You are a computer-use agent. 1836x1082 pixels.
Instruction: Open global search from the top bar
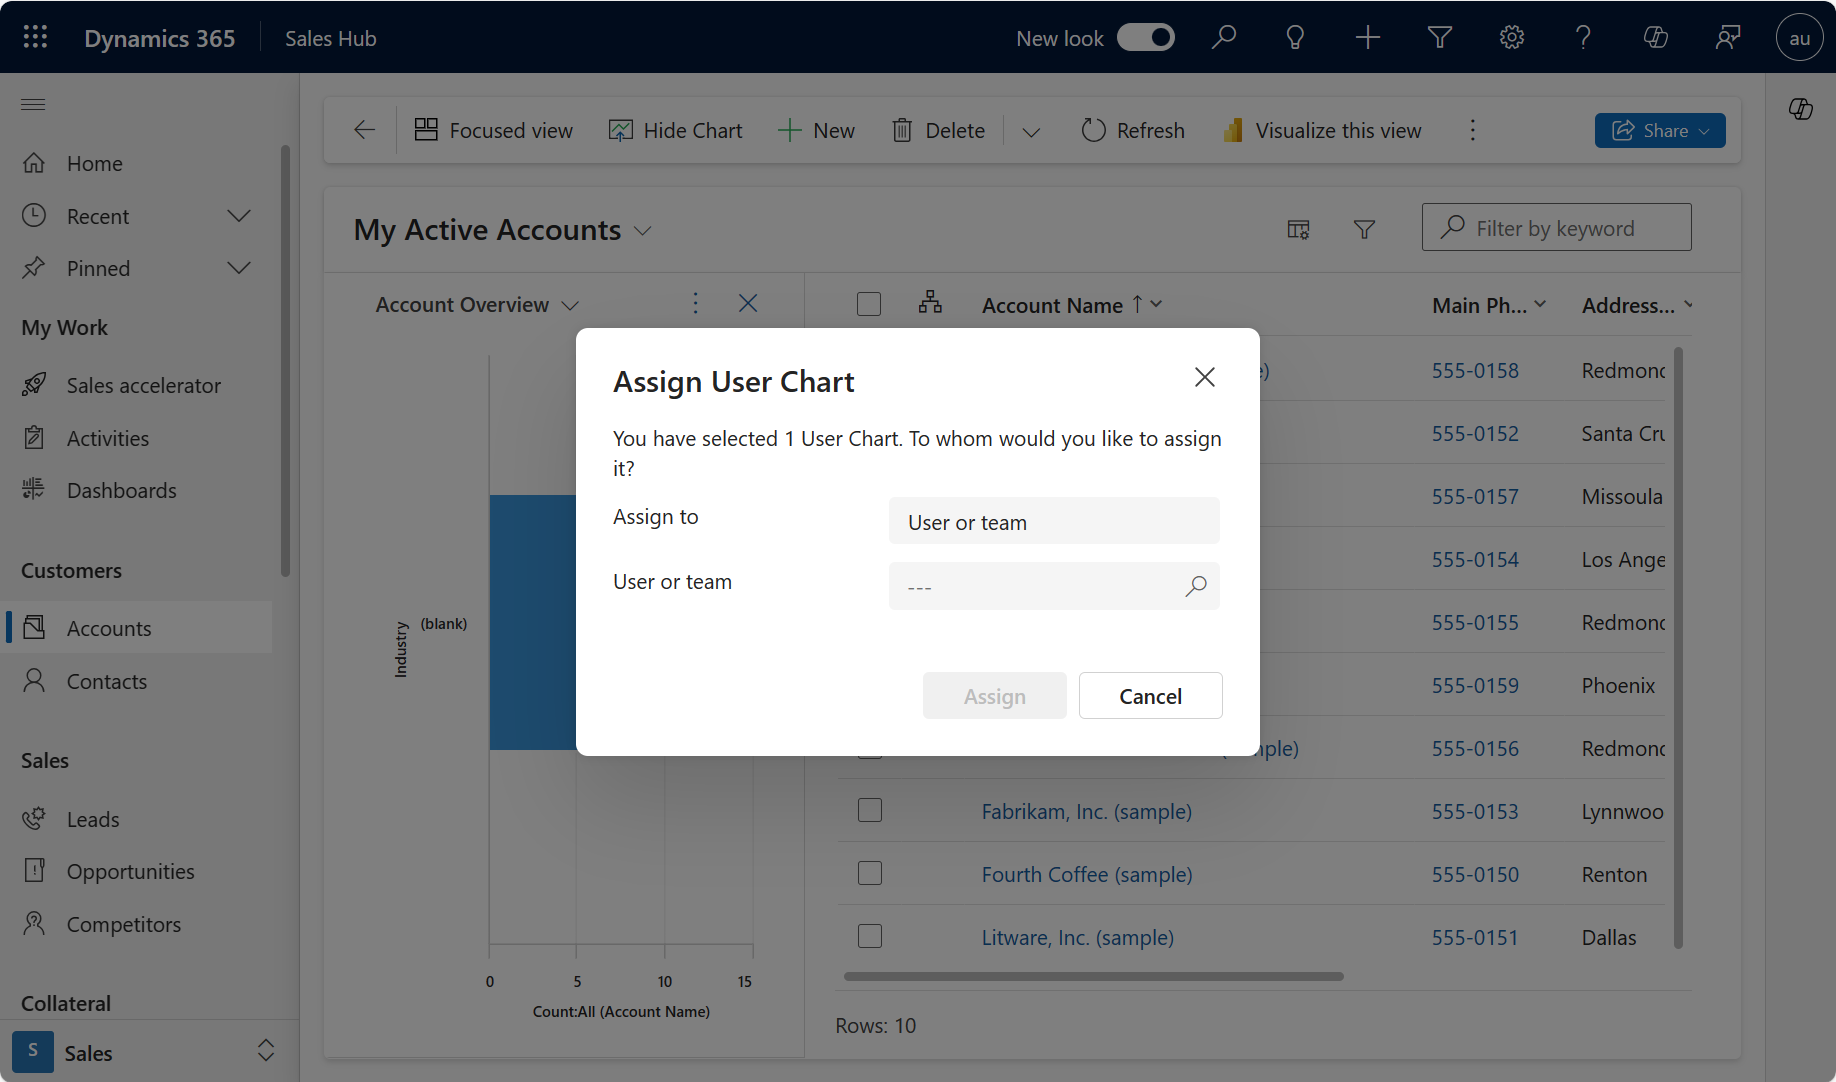click(x=1224, y=37)
